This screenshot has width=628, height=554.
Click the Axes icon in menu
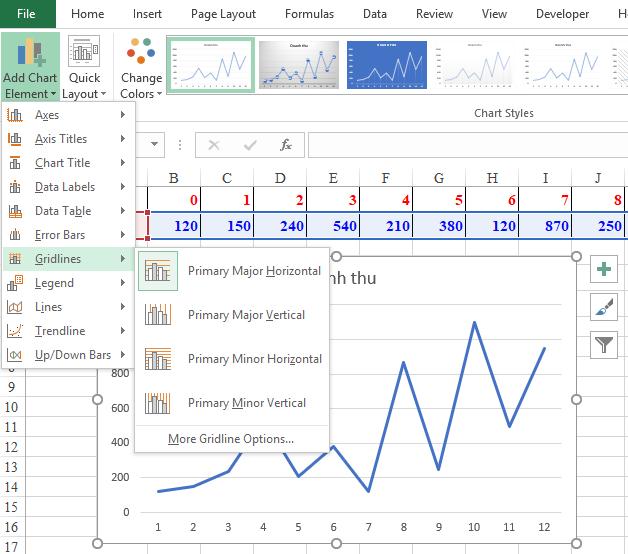click(x=15, y=115)
